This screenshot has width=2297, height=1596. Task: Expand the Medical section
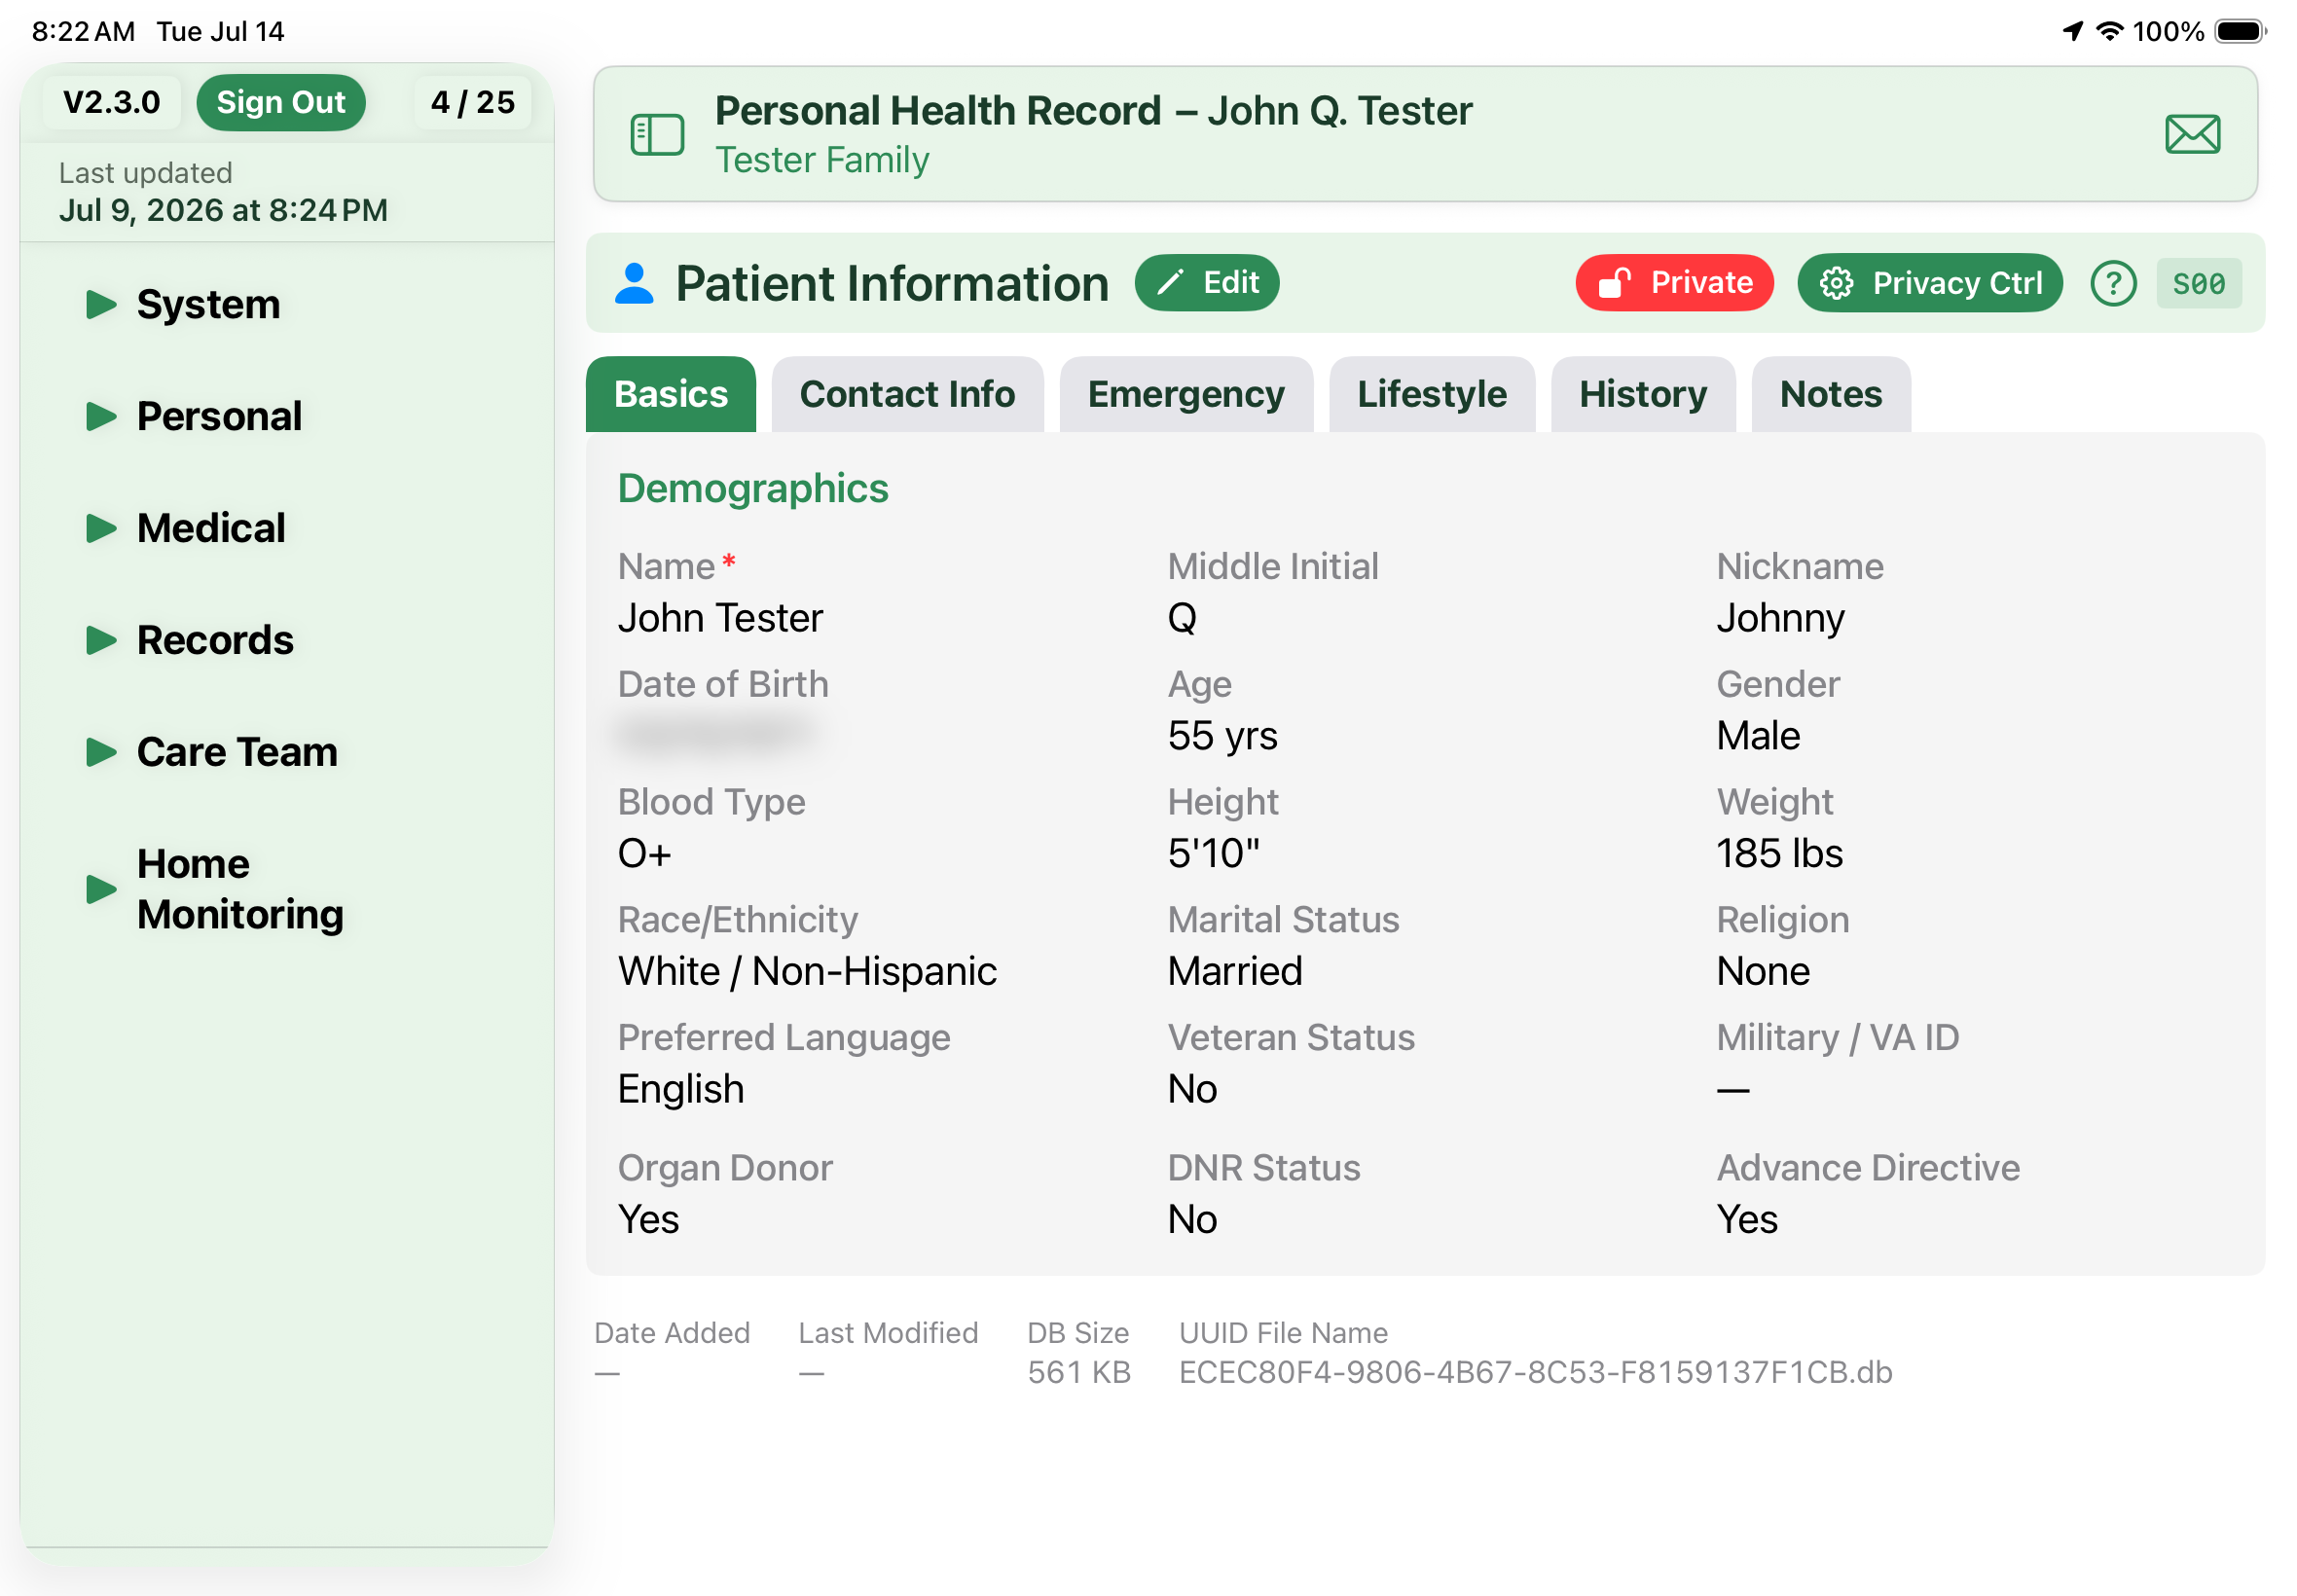click(186, 528)
